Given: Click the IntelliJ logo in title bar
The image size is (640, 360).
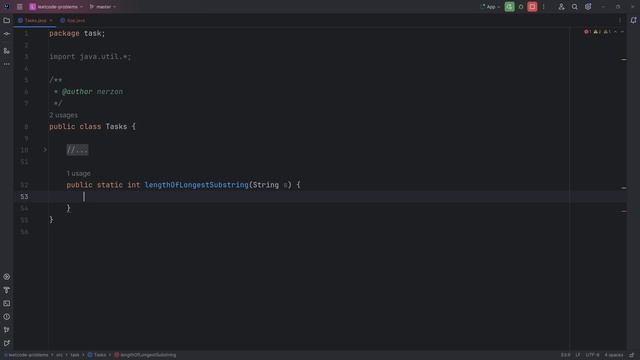Looking at the screenshot, I should 7,7.
